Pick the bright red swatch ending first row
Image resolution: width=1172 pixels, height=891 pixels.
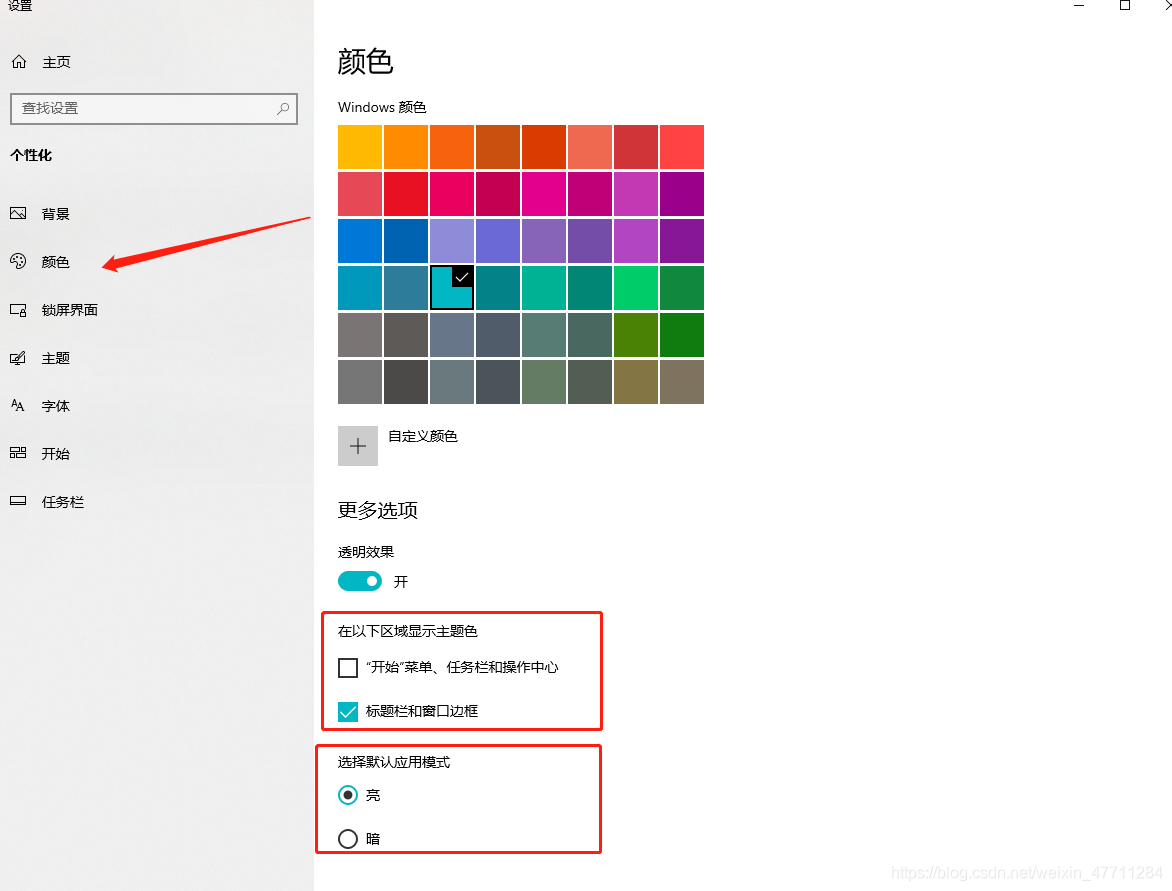pyautogui.click(x=682, y=147)
